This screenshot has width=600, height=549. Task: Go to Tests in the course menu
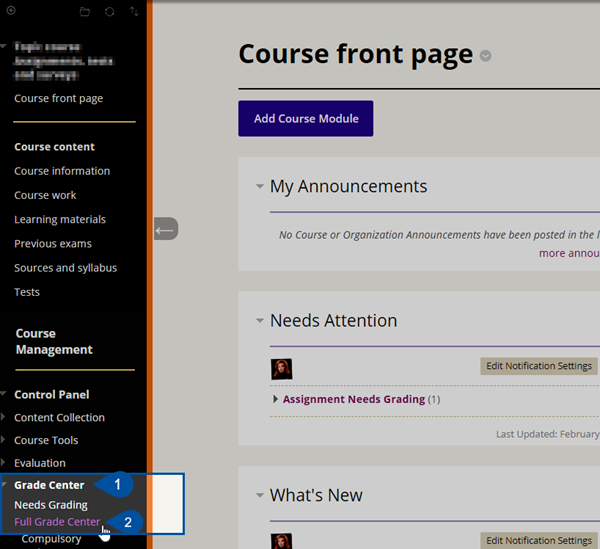tap(27, 292)
